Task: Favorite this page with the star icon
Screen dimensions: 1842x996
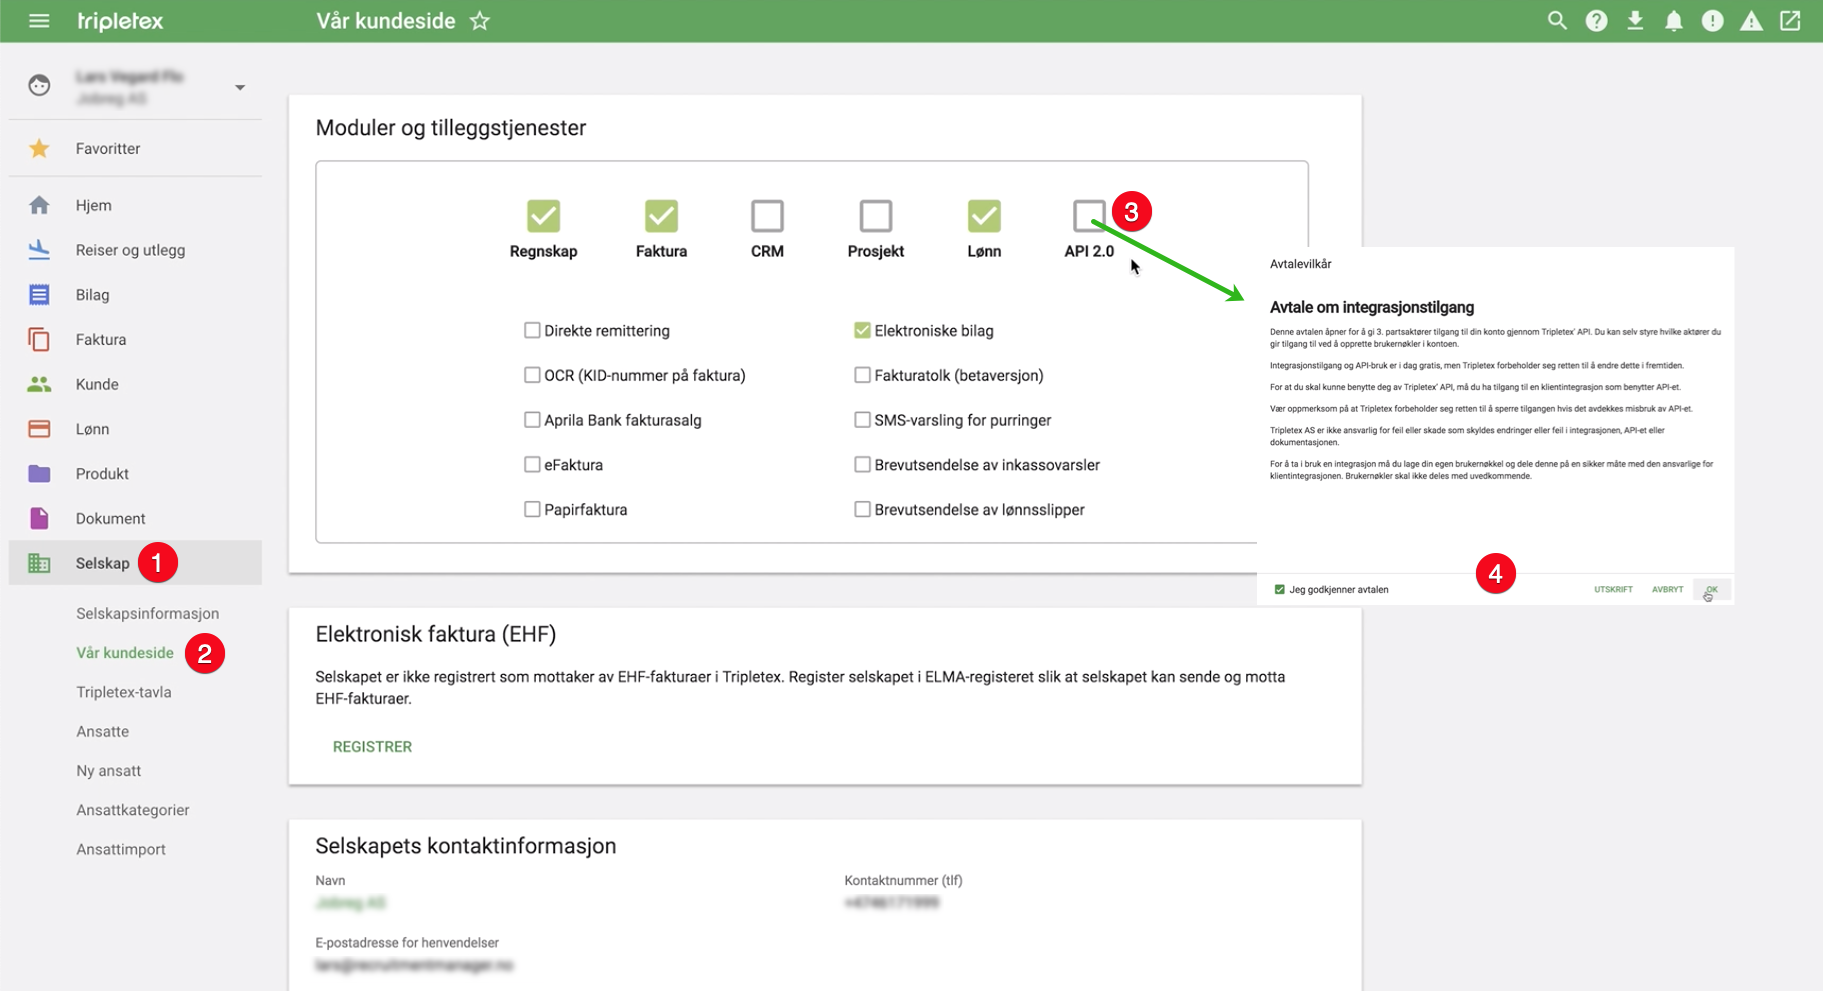Action: click(x=480, y=21)
